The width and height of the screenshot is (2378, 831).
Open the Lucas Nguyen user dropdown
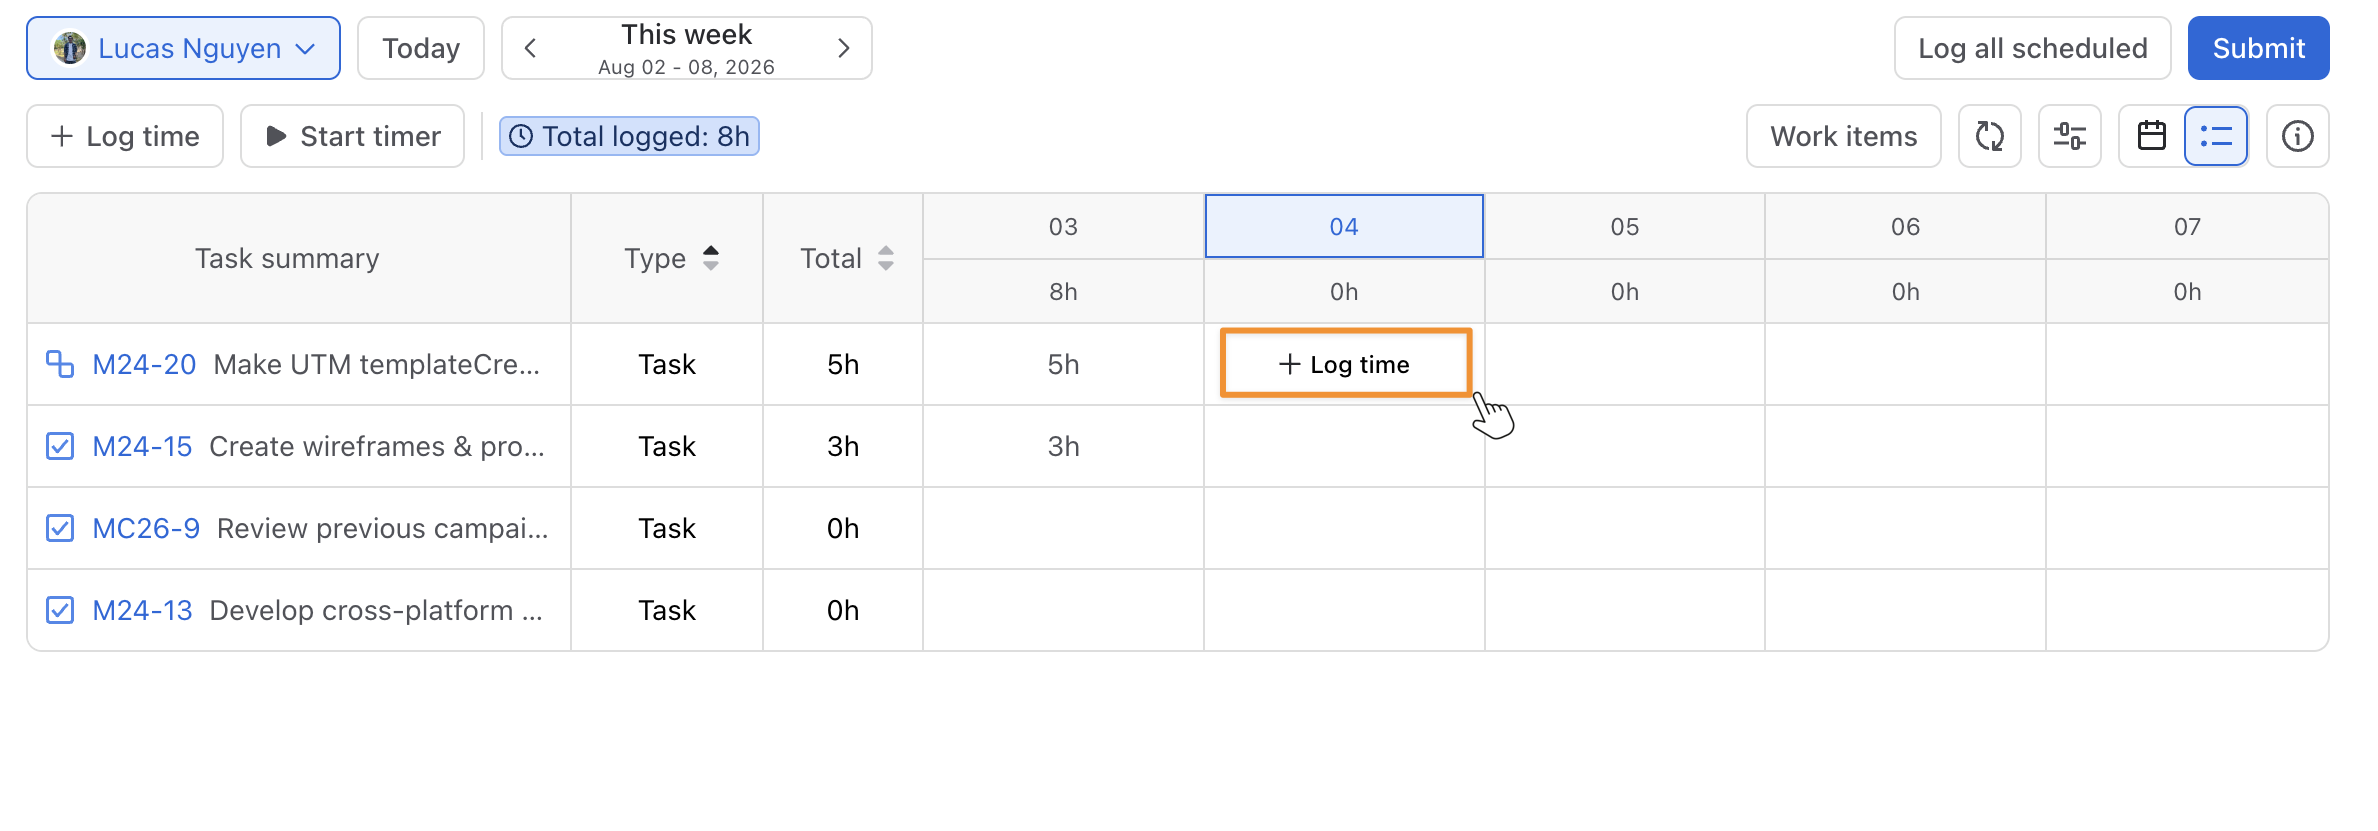click(x=183, y=48)
